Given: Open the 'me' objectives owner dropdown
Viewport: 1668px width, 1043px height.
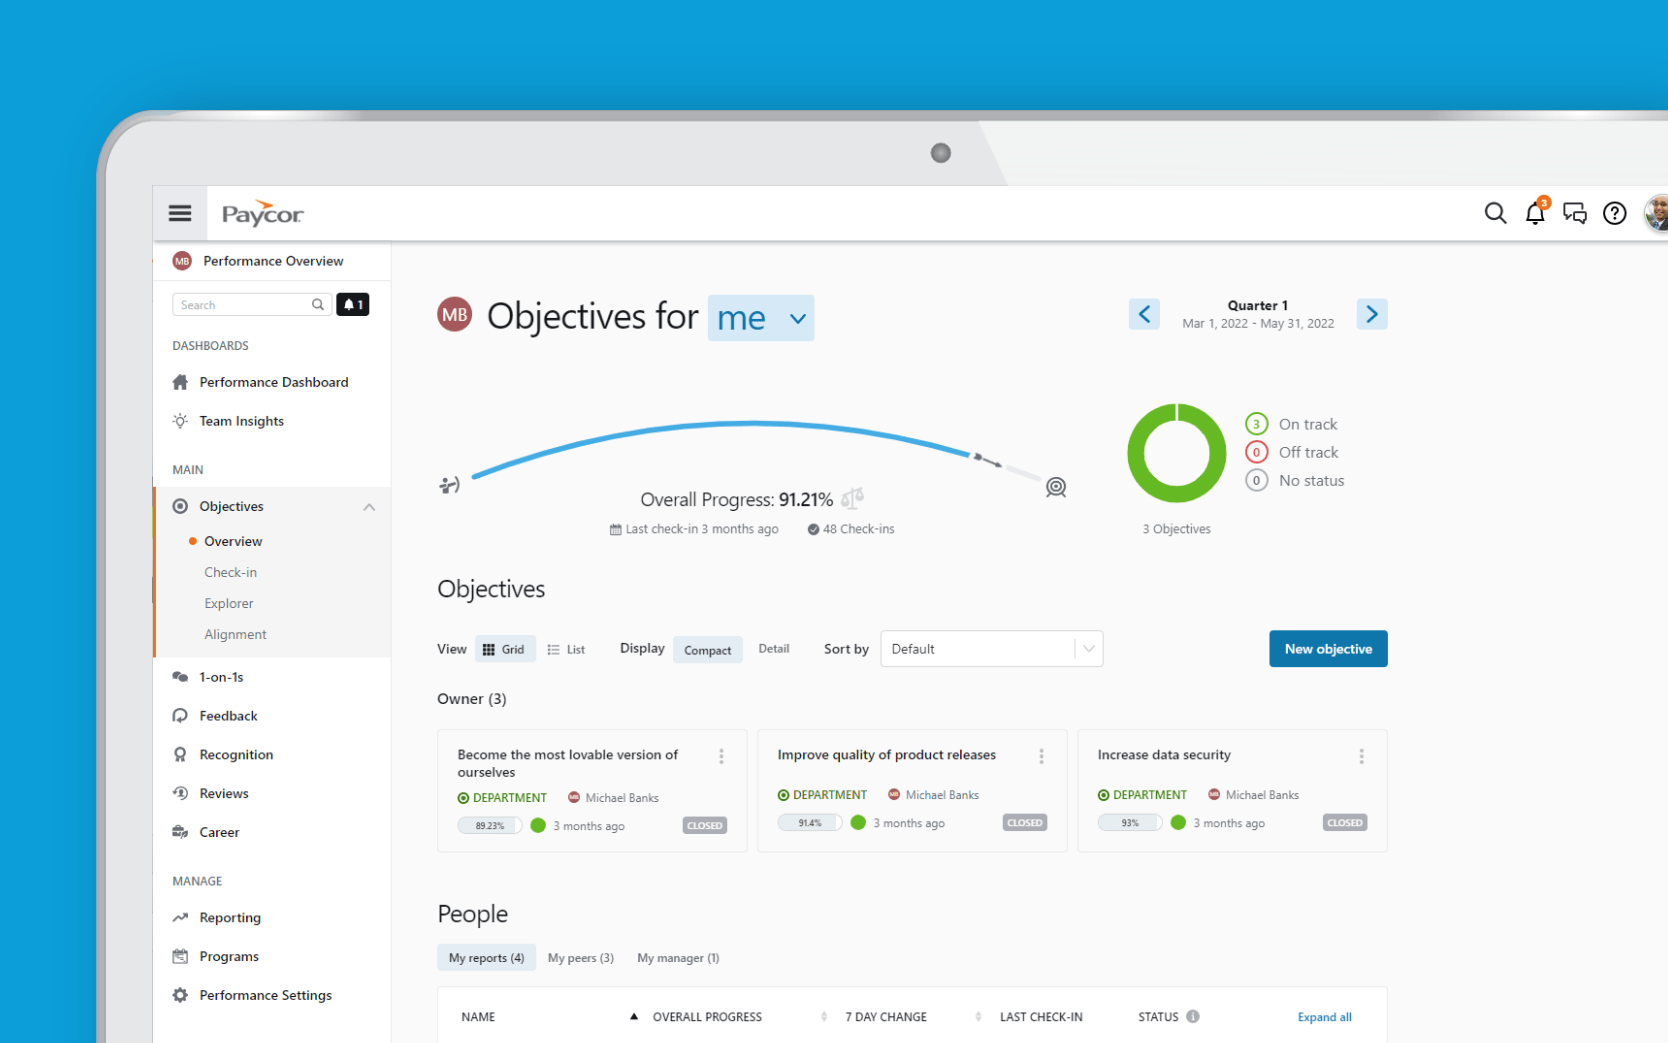Looking at the screenshot, I should pos(761,318).
